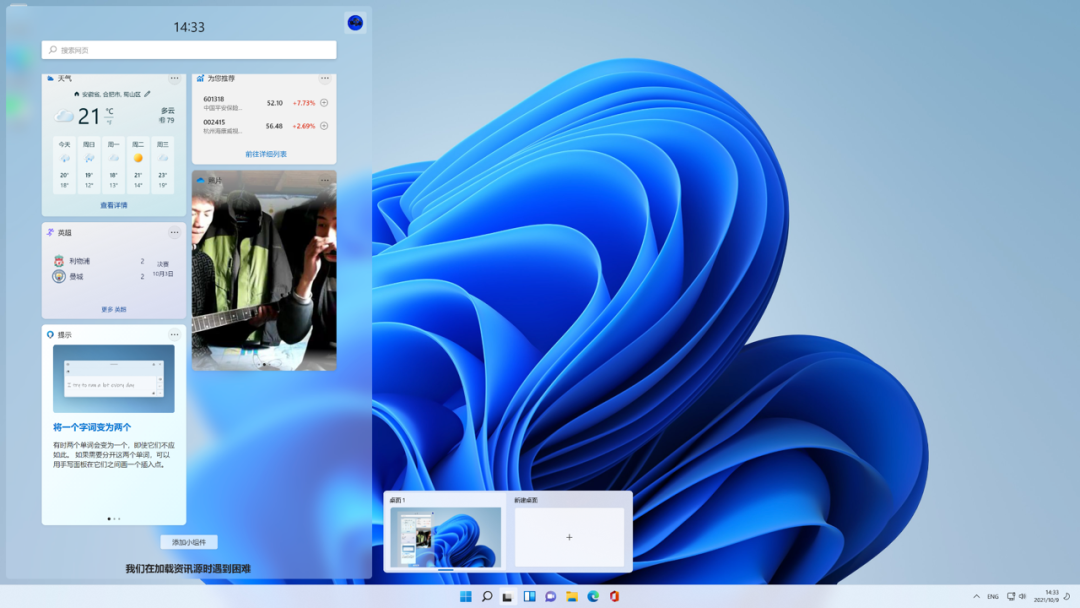Launch File Explorer from the taskbar
This screenshot has width=1080, height=608.
570,596
